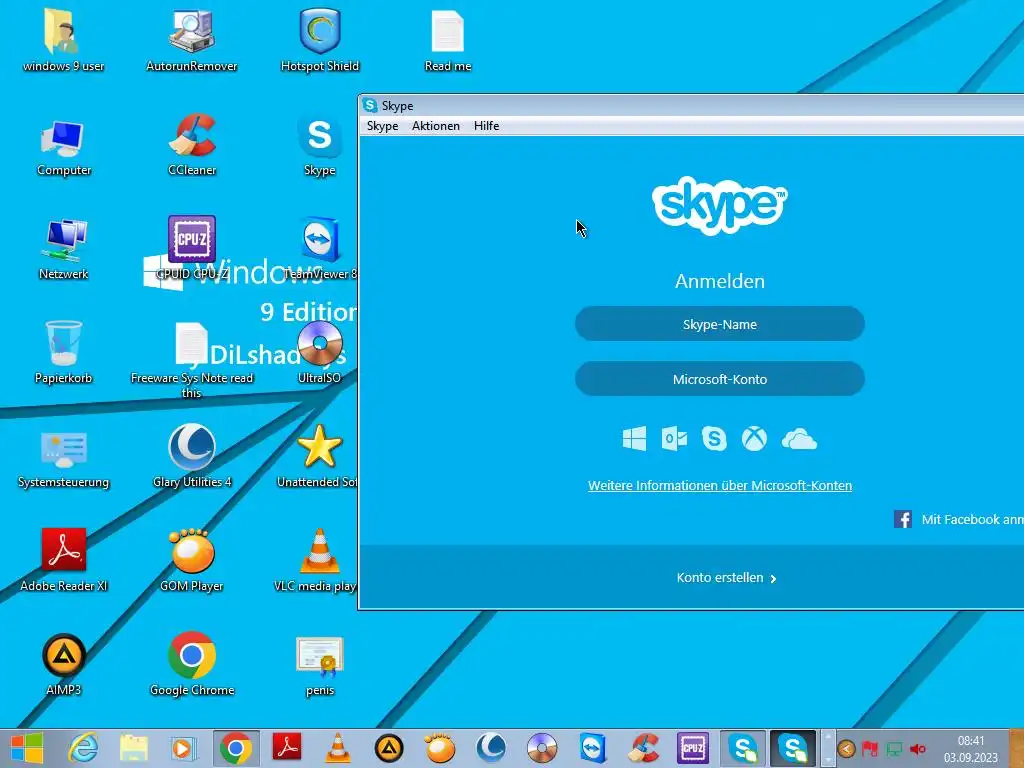Screen dimensions: 1024x768
Task: Select Google Chrome desktop icon
Action: (x=191, y=664)
